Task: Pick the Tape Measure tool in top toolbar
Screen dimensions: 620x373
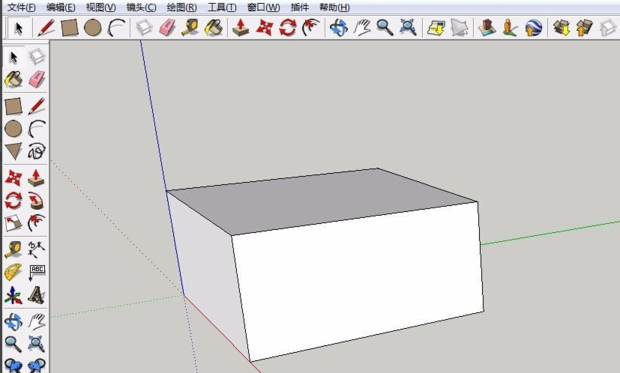Action: pos(190,28)
